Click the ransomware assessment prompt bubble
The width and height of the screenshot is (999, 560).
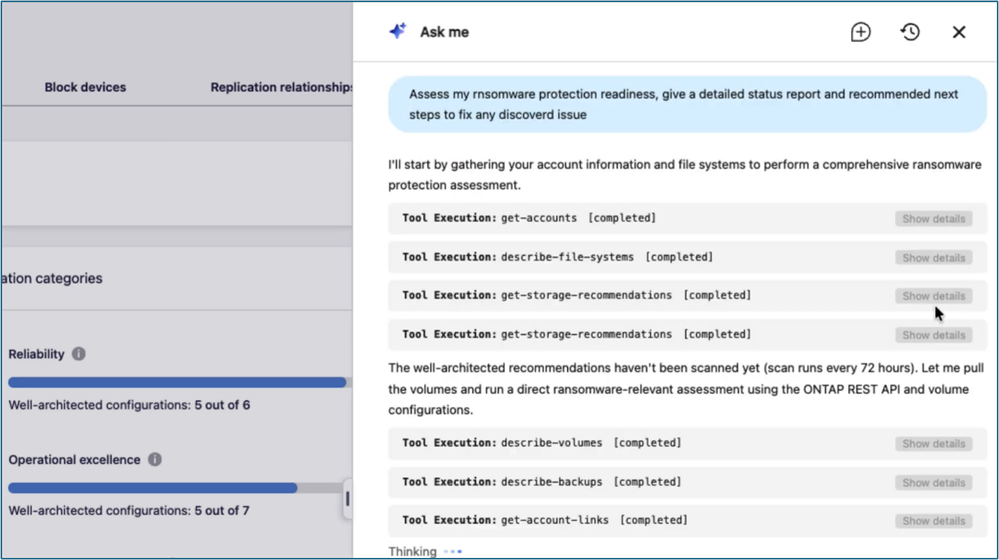(687, 104)
